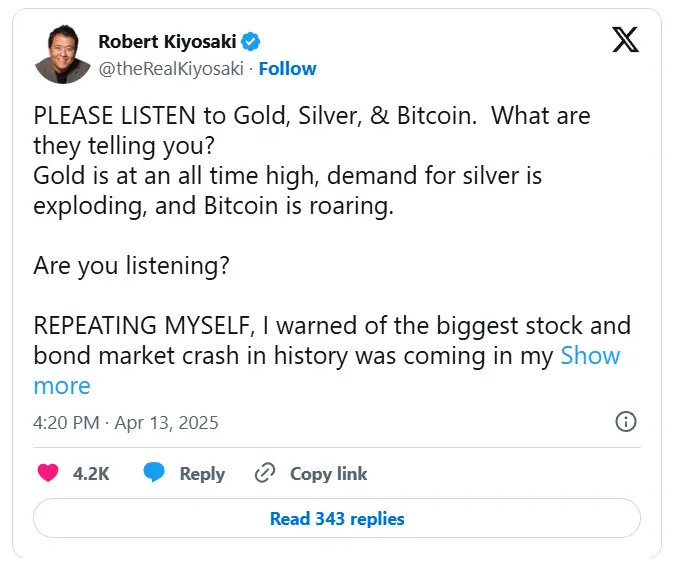Screen dimensions: 675x569
Task: Follow @theRealKiyosaki
Action: pos(287,68)
